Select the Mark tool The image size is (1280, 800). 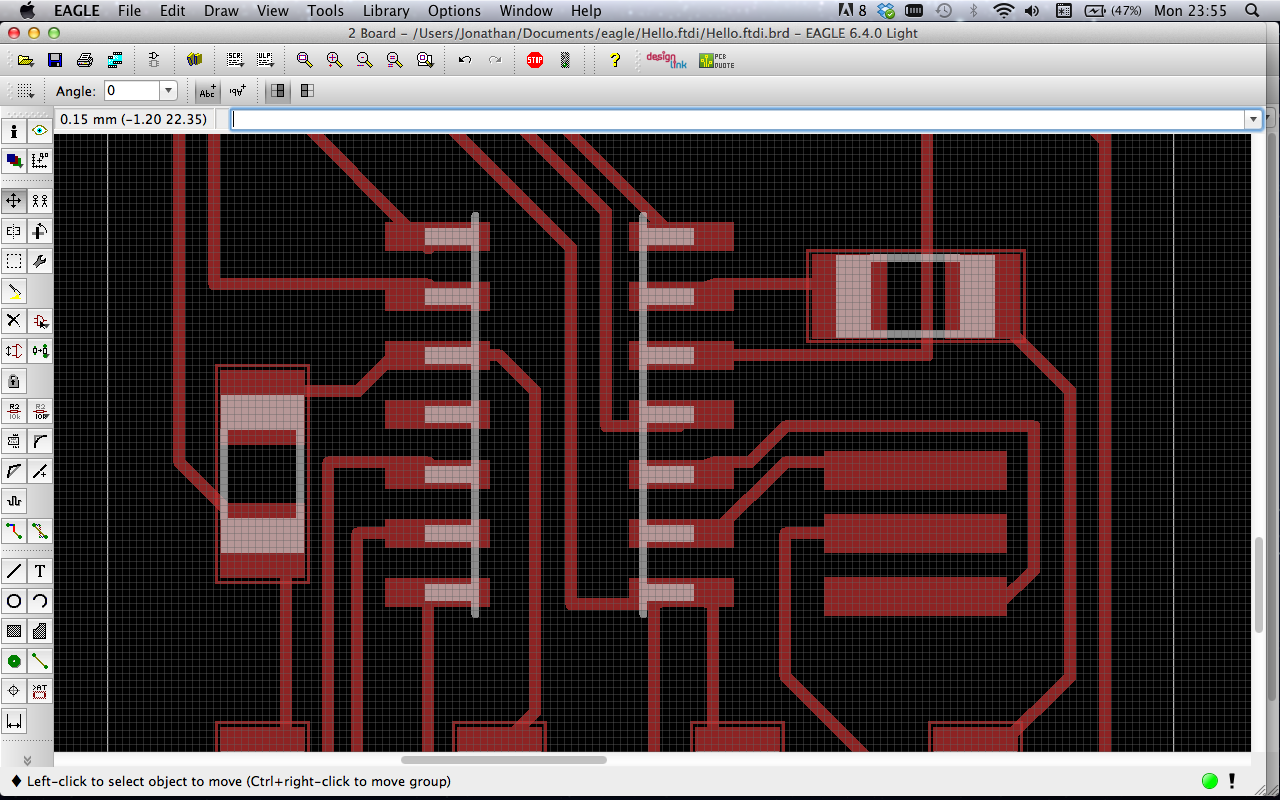[40, 159]
